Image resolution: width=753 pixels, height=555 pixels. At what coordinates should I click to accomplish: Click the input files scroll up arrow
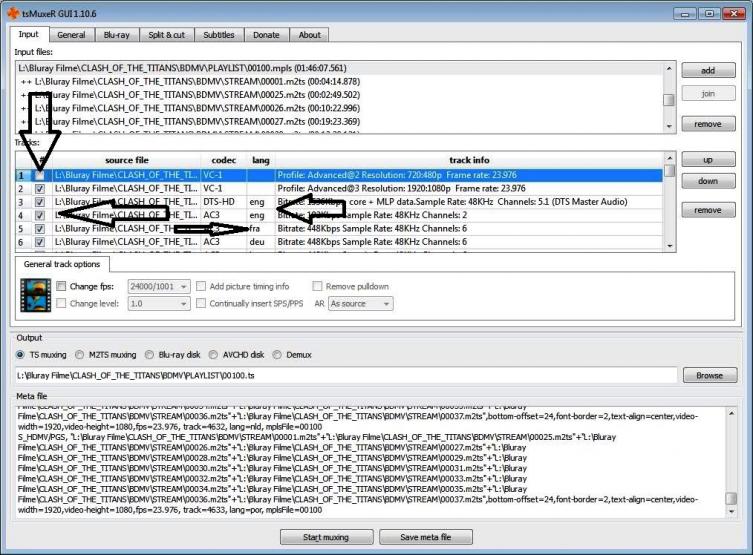[x=669, y=69]
